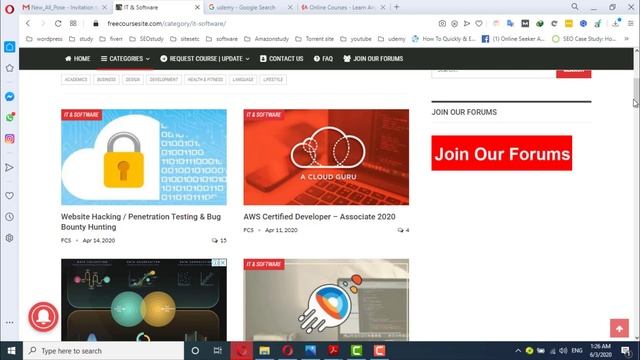Click the scroll-to-top red arrow button

619,329
